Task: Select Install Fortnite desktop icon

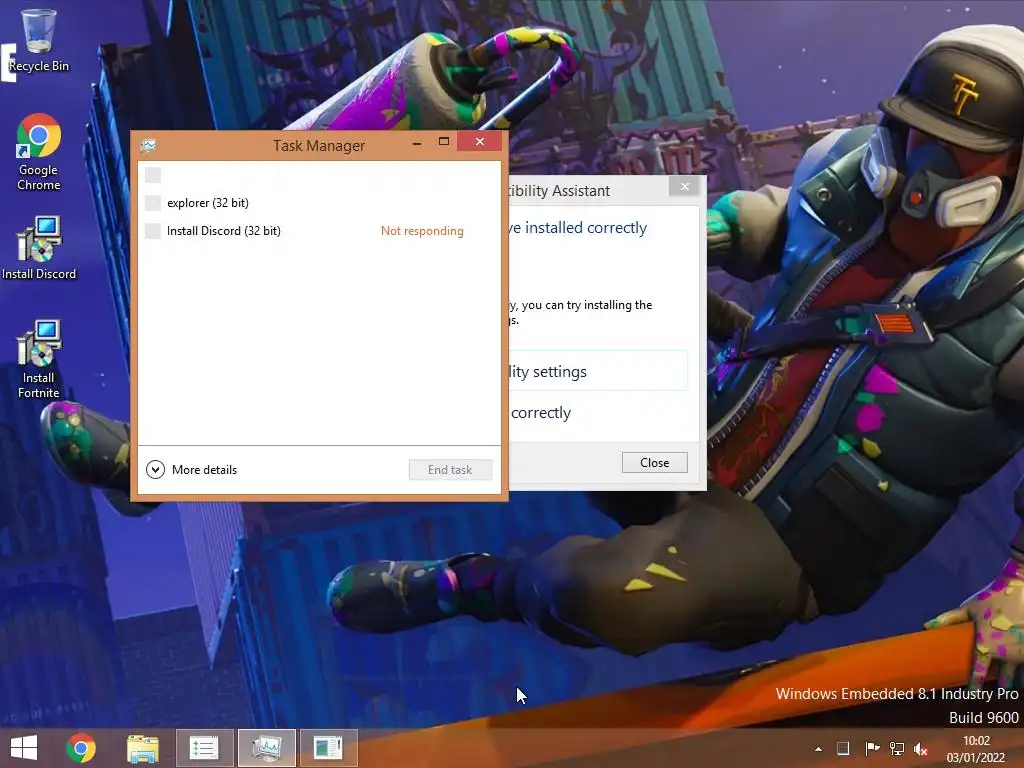Action: click(x=39, y=359)
